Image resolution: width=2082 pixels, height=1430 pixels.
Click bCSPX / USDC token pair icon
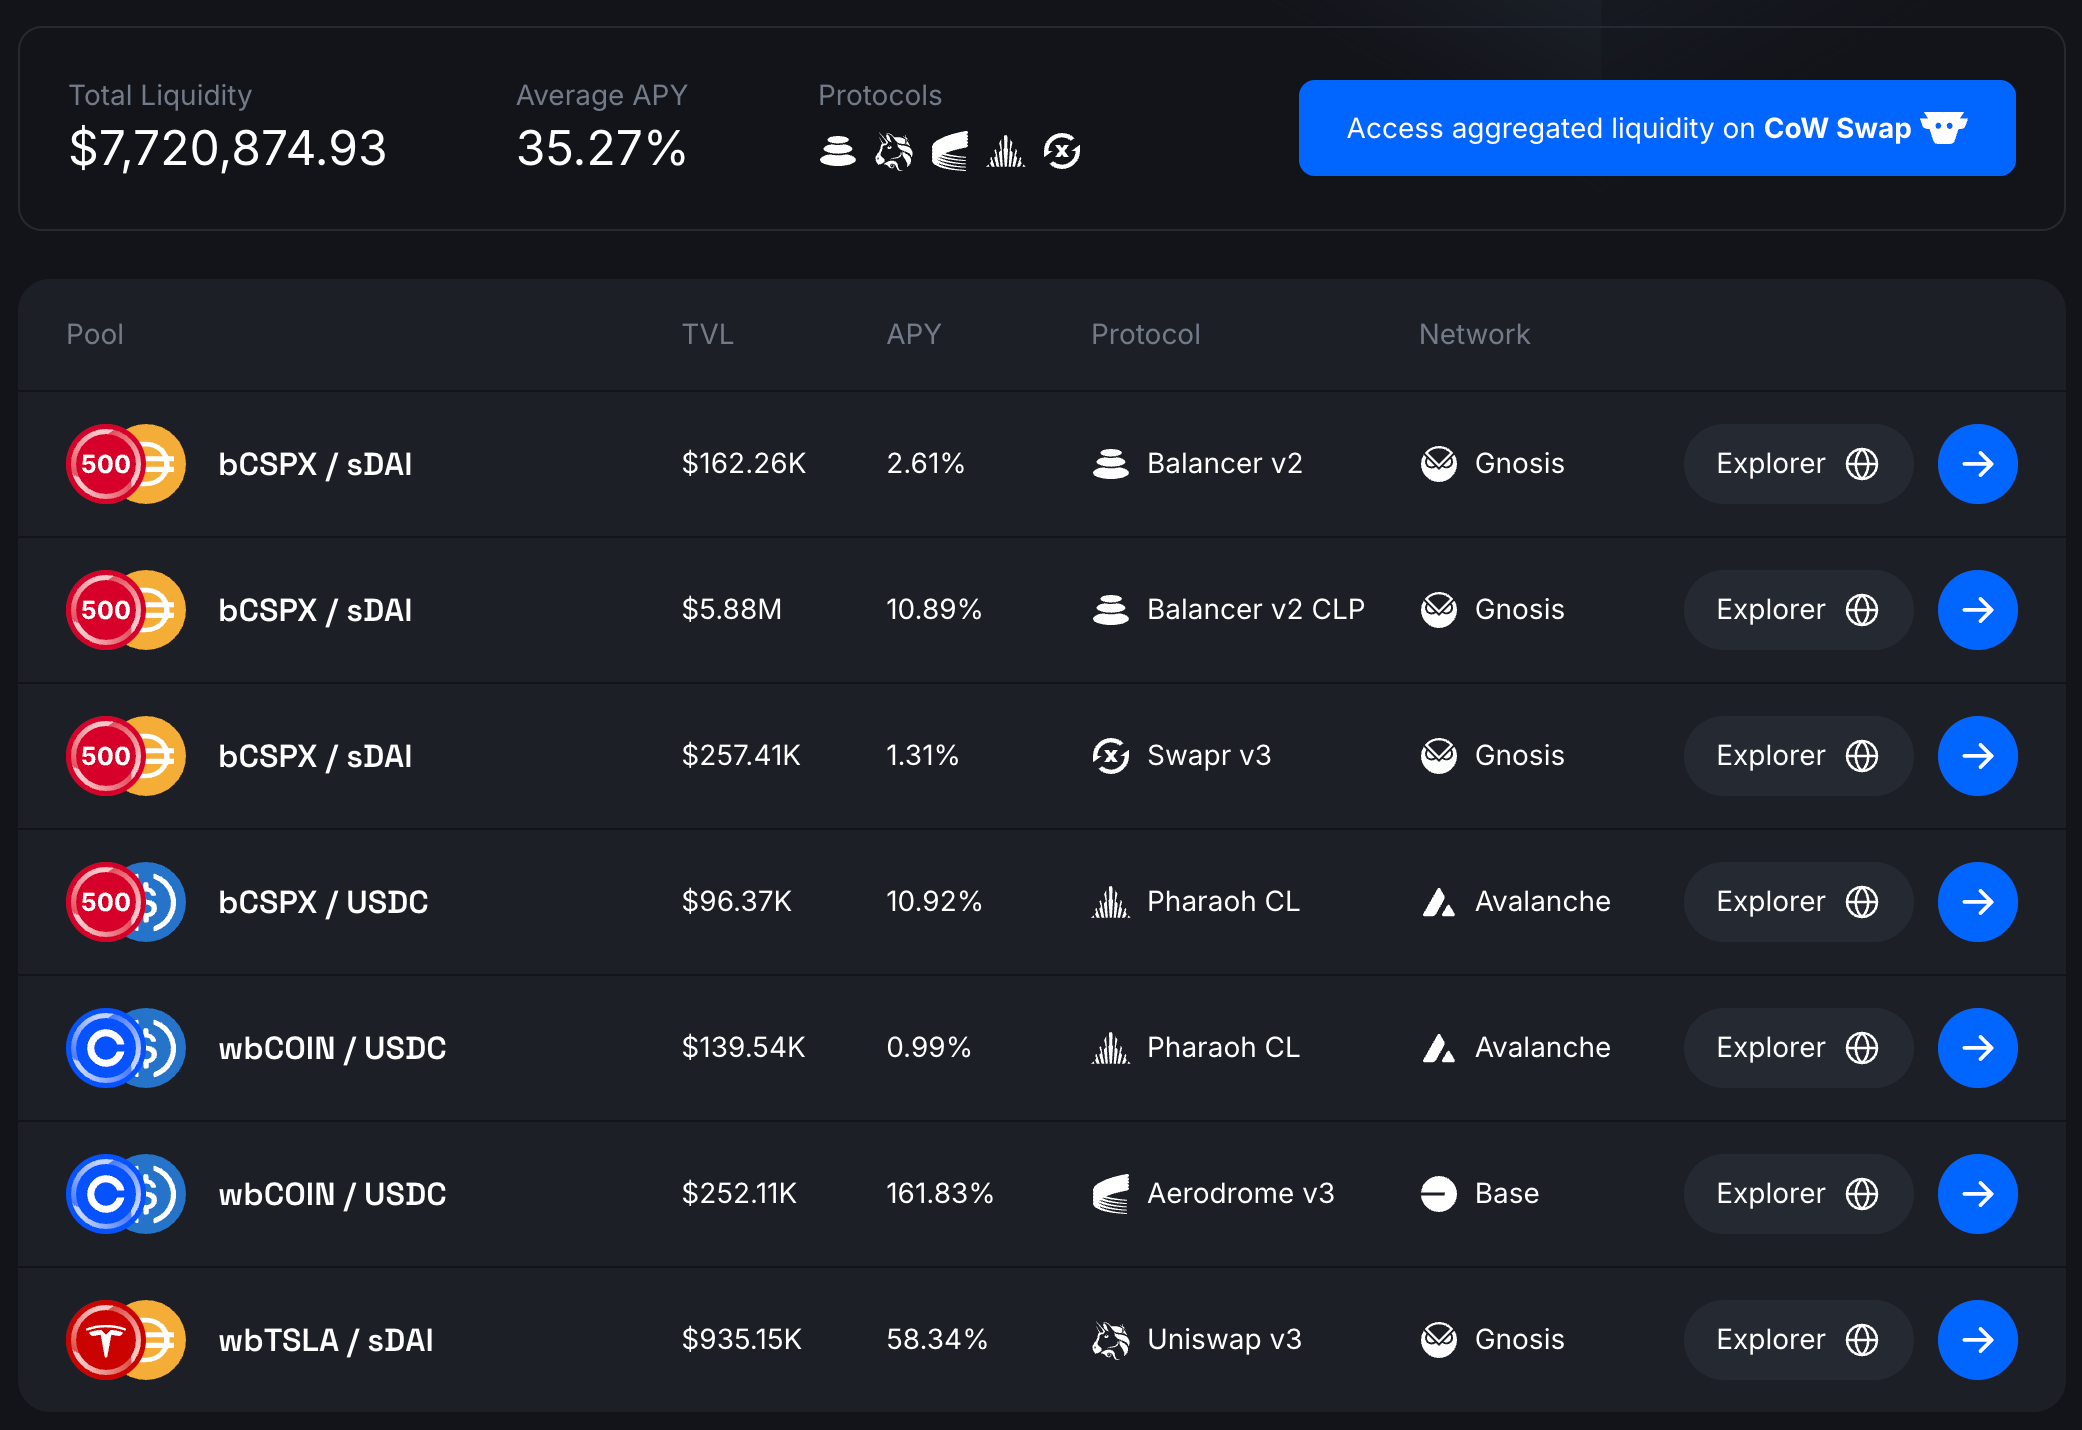coord(126,902)
